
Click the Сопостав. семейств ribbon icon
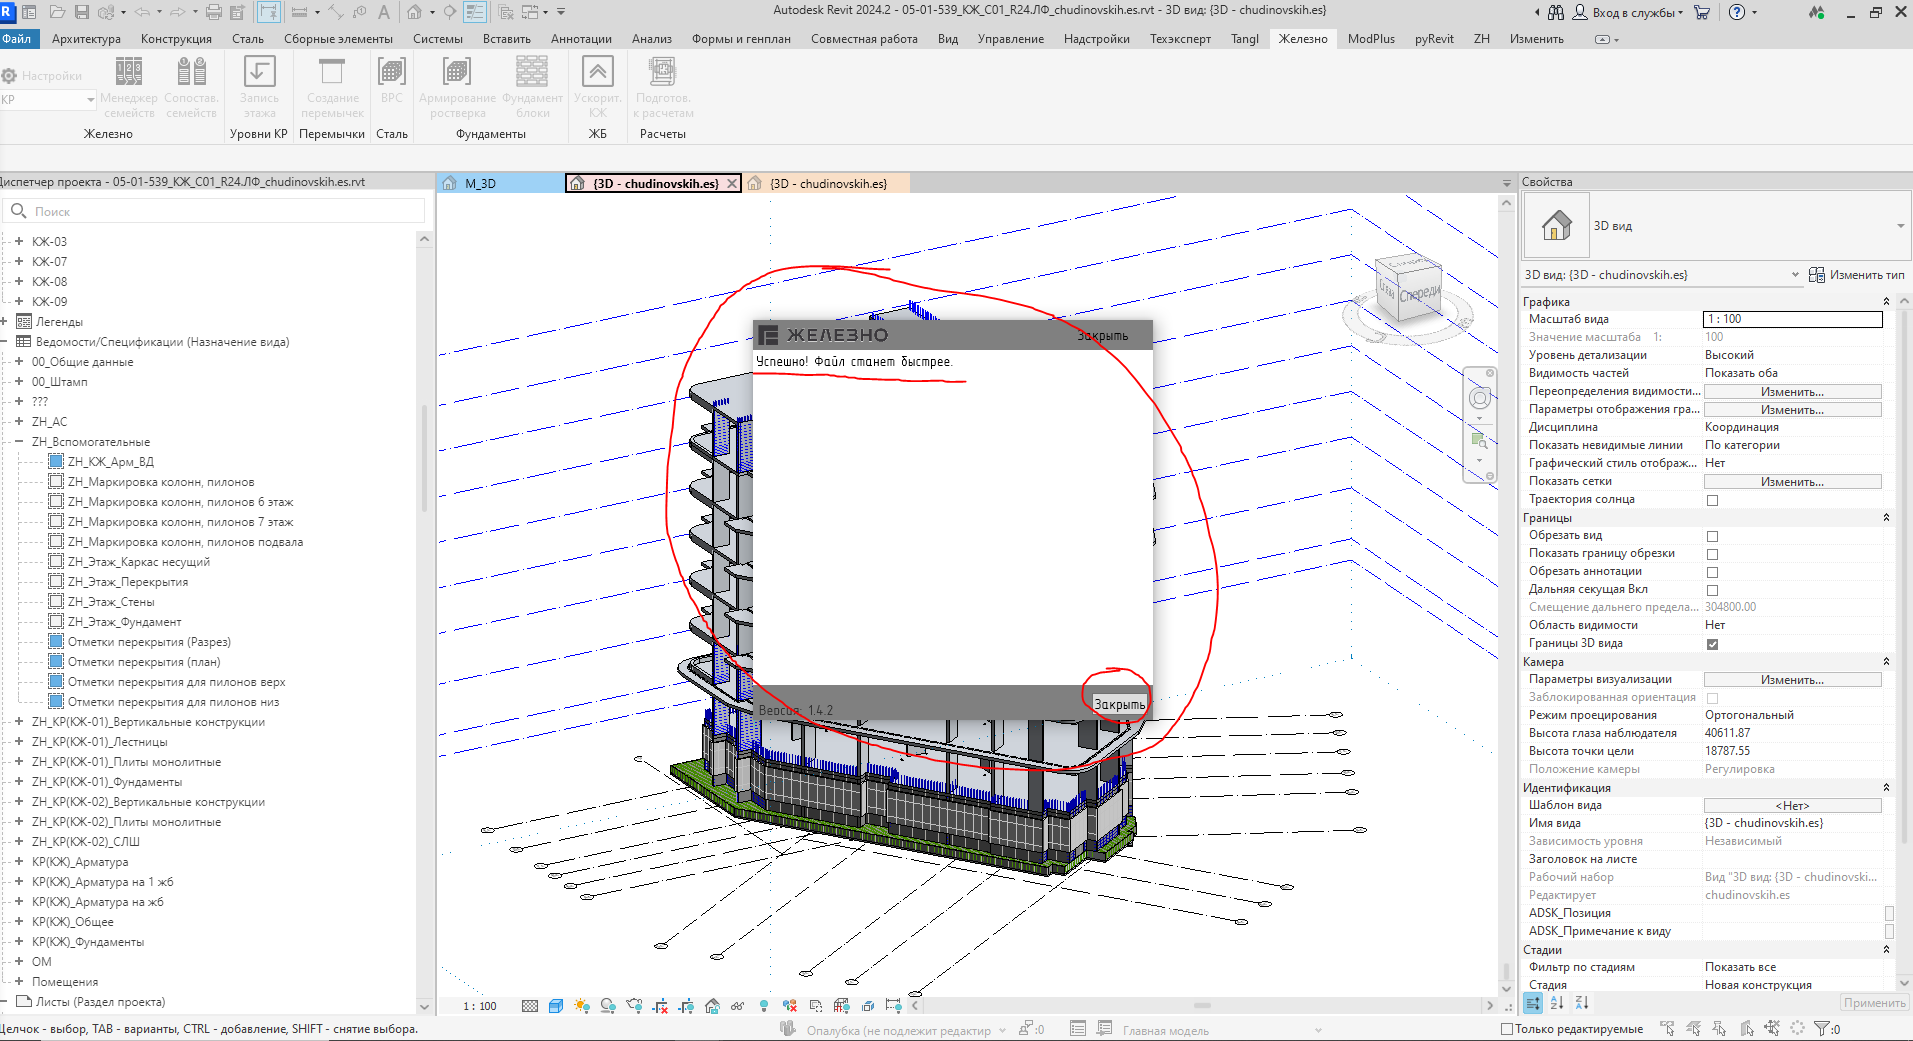coord(191,71)
